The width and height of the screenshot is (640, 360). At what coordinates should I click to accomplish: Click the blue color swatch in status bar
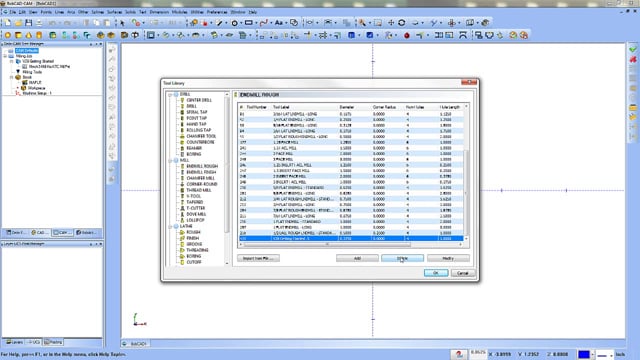click(584, 354)
